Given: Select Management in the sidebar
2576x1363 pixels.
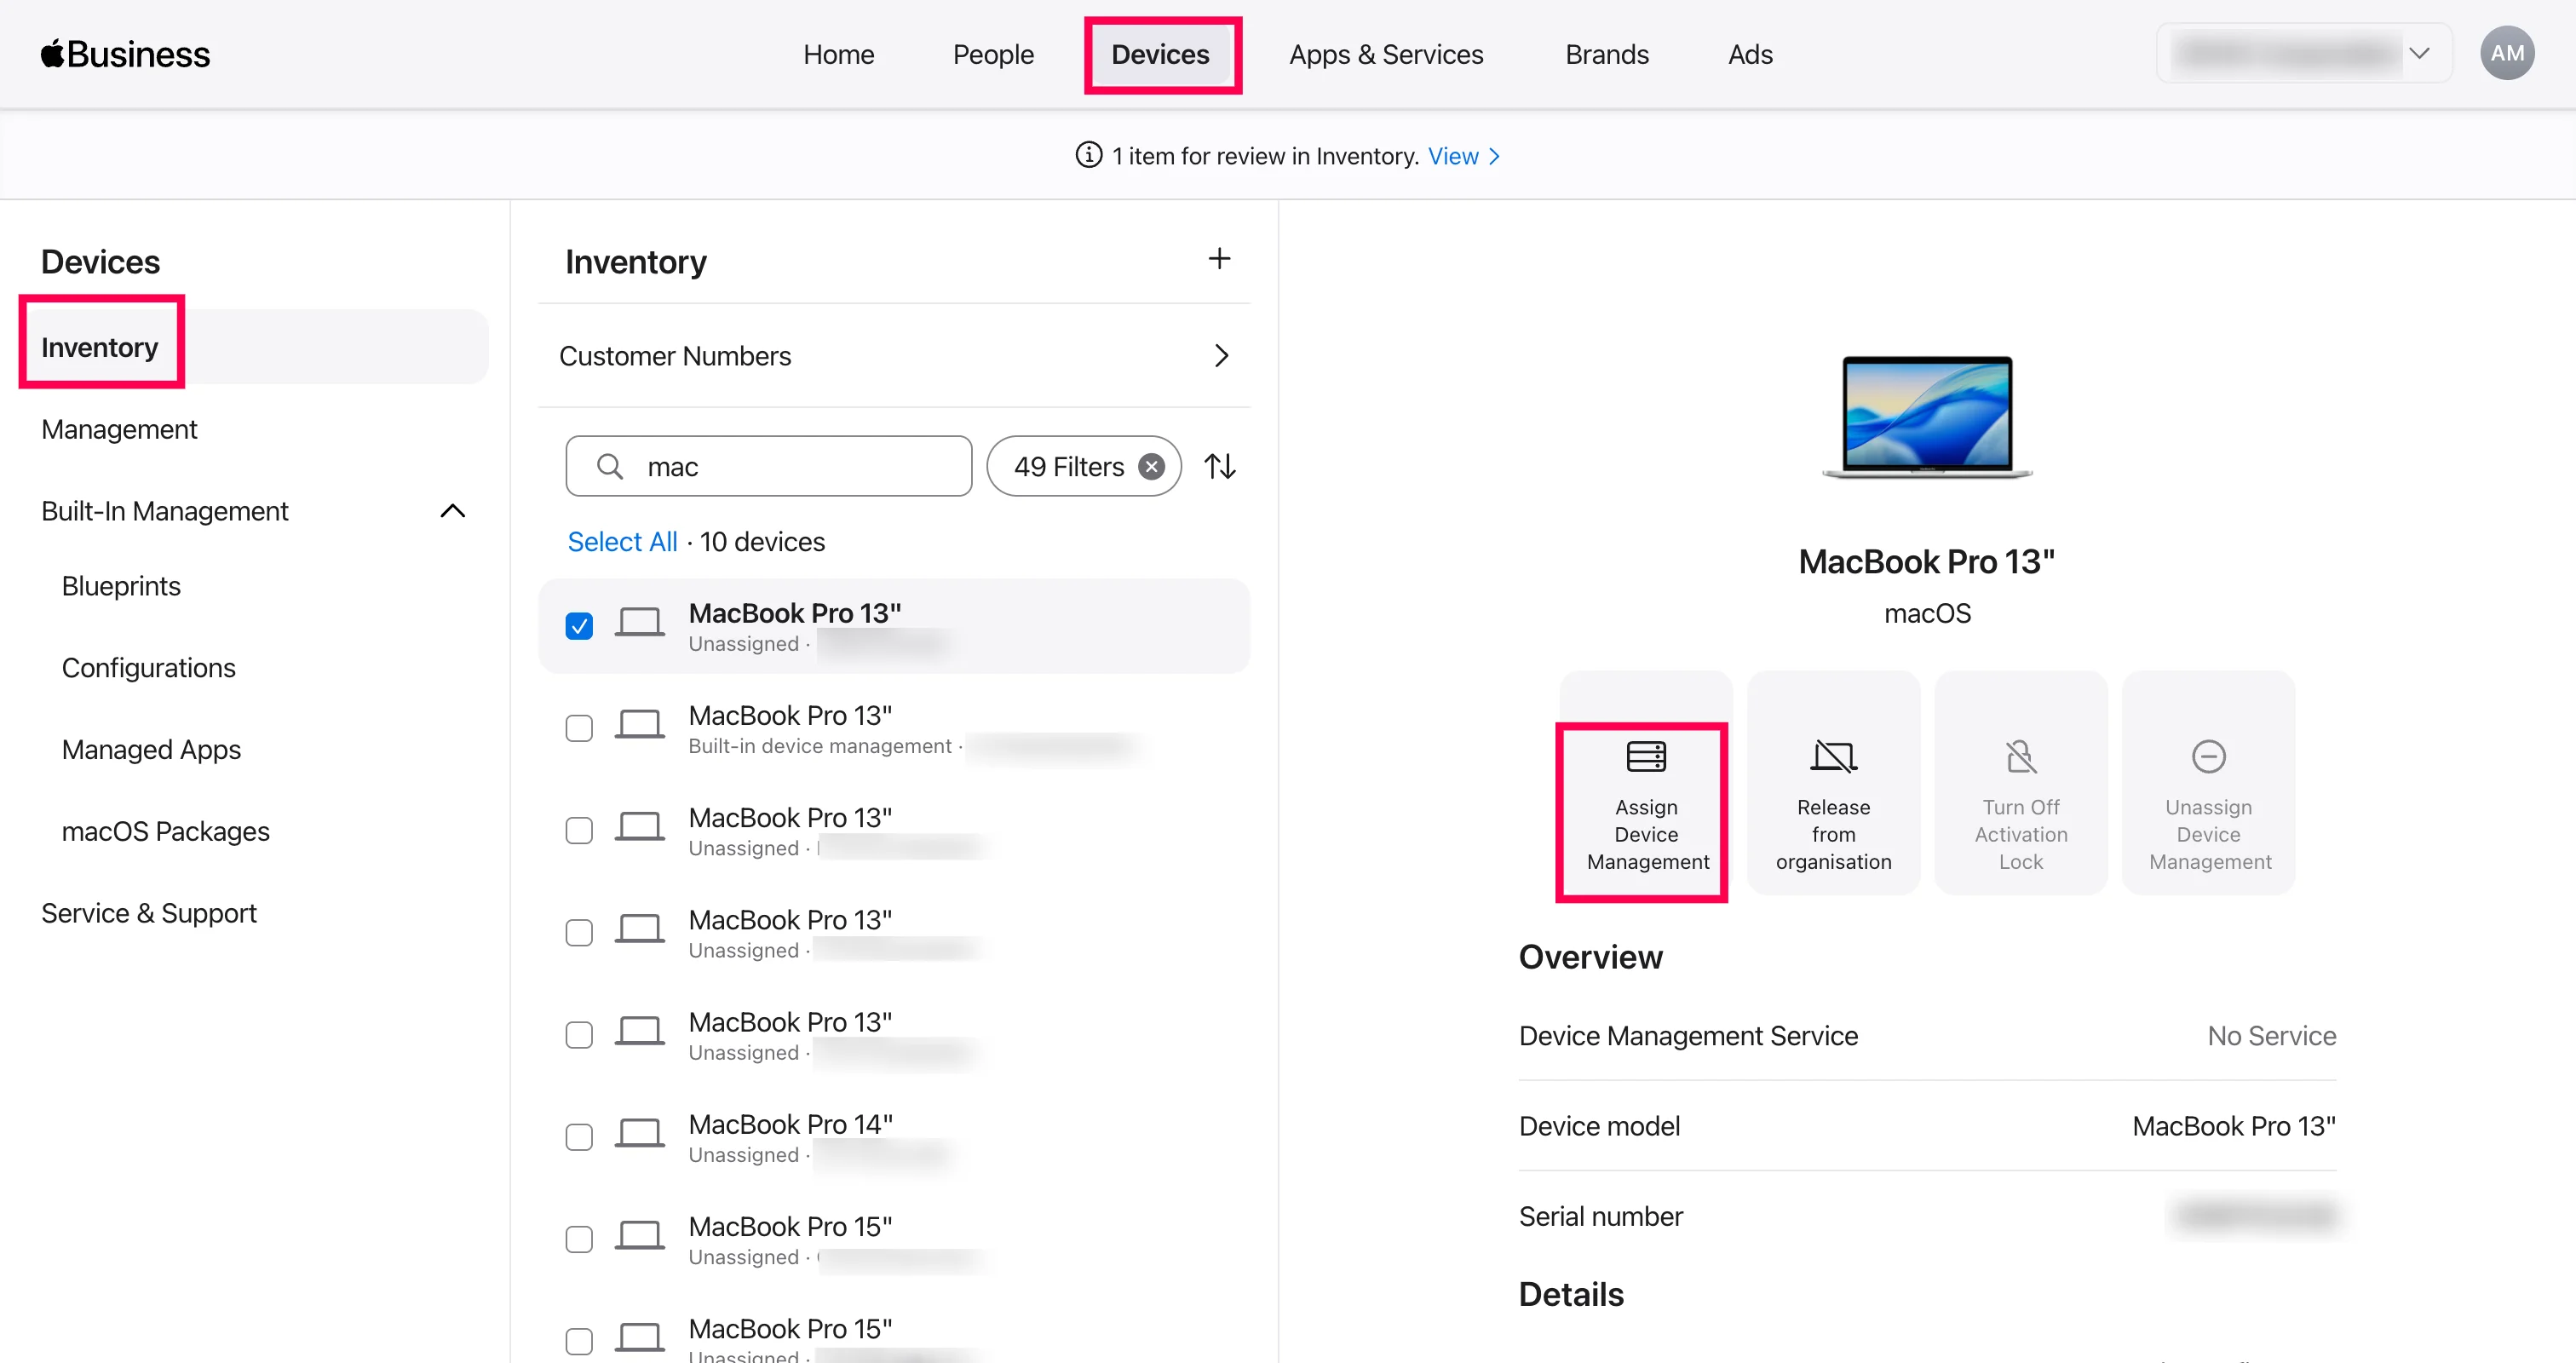Looking at the screenshot, I should (119, 429).
